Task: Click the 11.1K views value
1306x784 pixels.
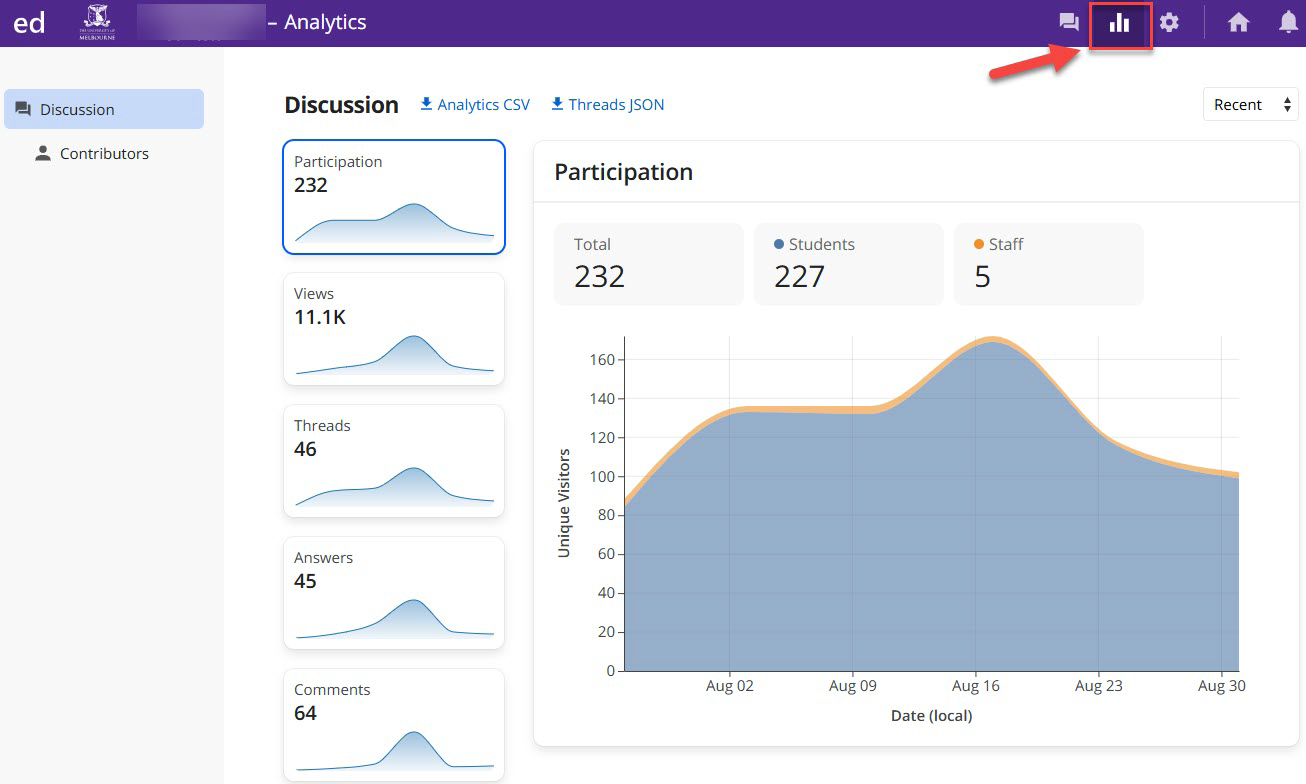Action: click(x=320, y=317)
